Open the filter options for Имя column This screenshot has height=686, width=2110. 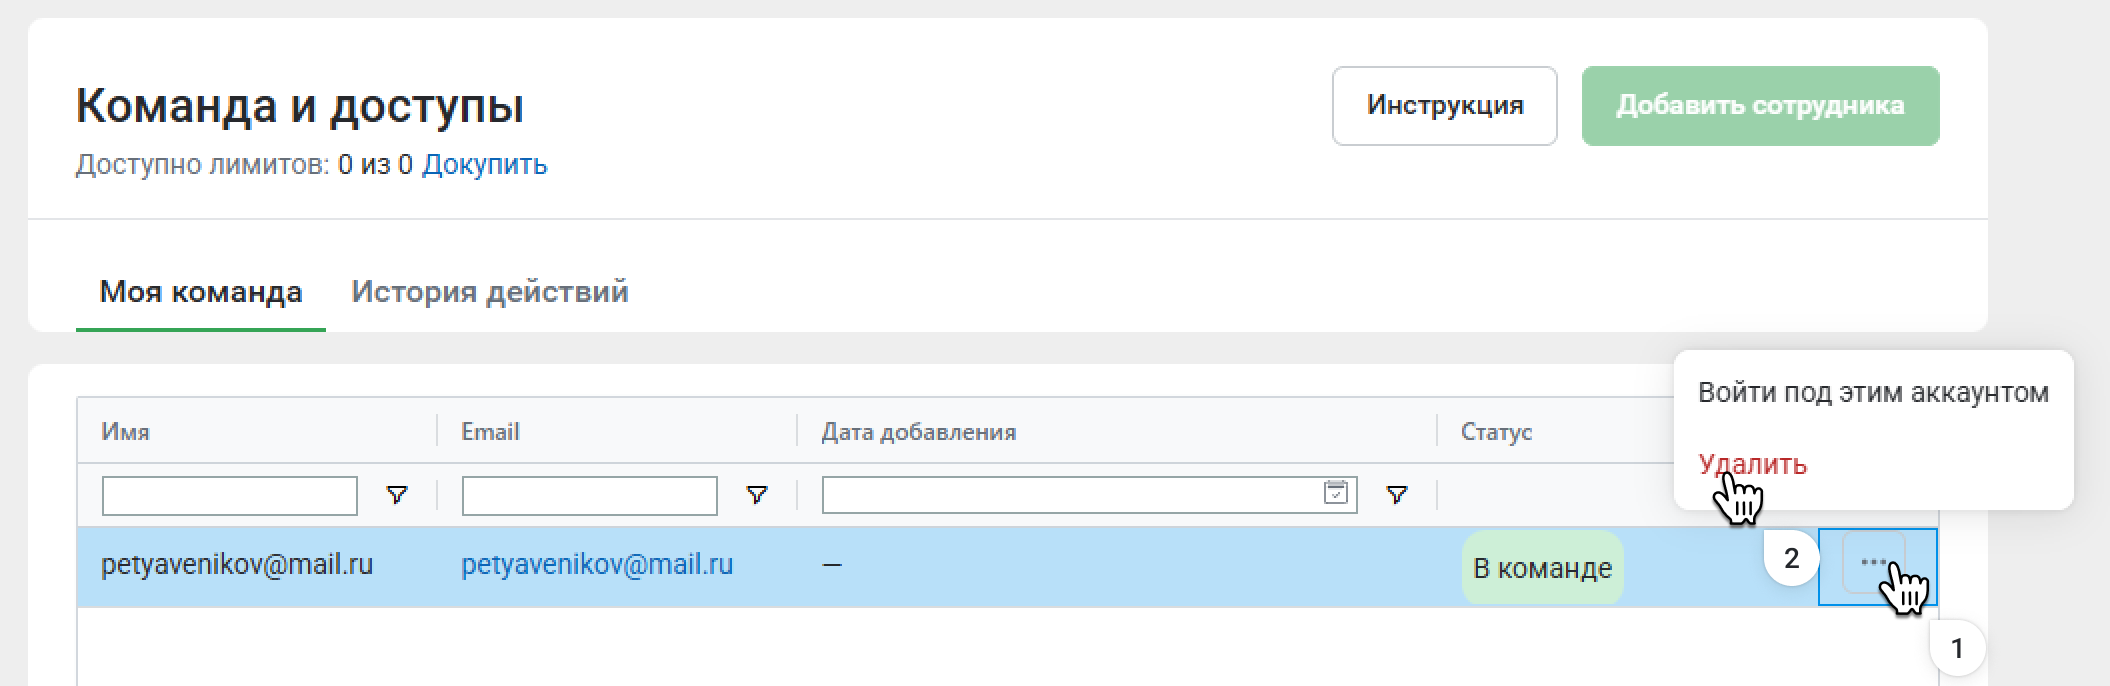(x=397, y=495)
